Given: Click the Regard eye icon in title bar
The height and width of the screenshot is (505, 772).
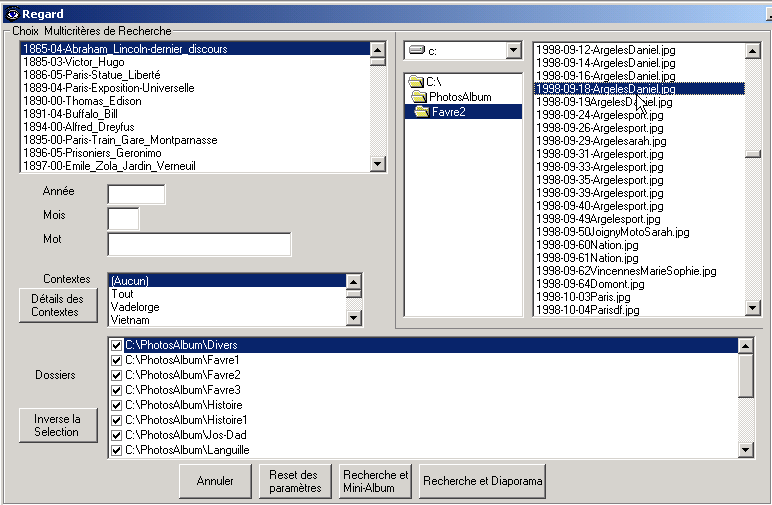Looking at the screenshot, I should point(11,13).
